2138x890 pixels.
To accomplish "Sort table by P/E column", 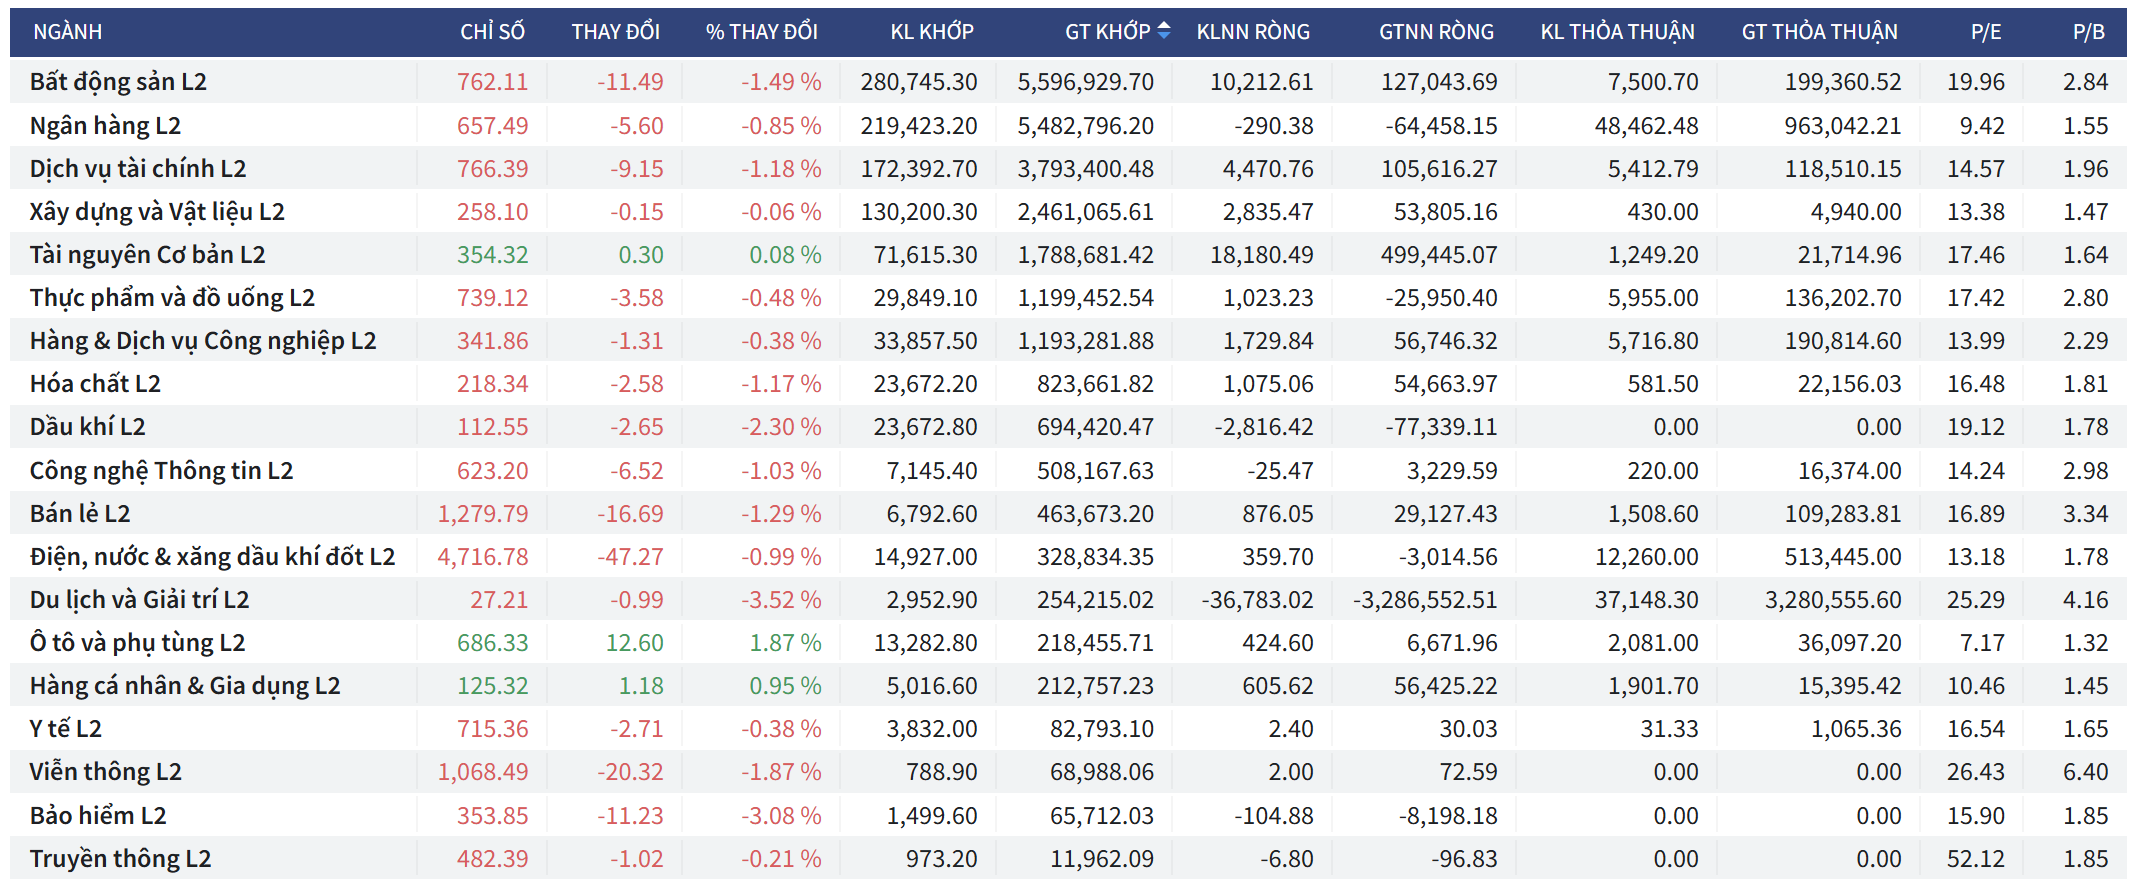I will pyautogui.click(x=1985, y=32).
